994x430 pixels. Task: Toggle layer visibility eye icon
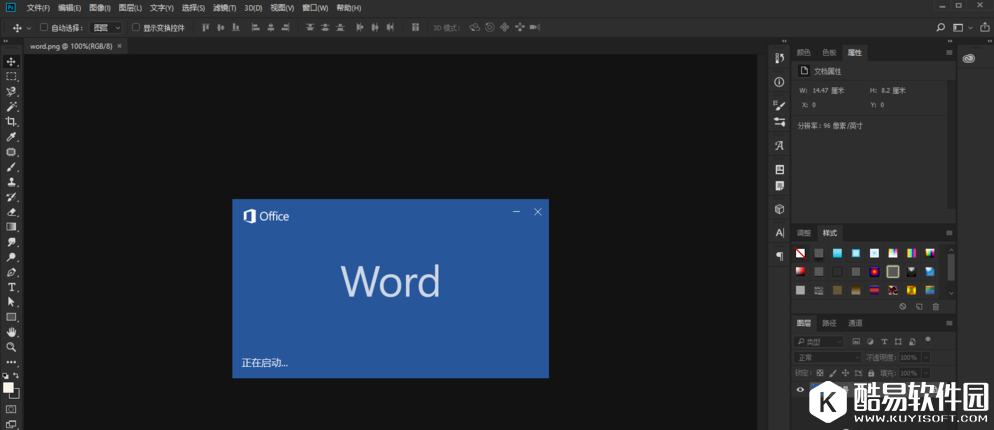point(800,389)
